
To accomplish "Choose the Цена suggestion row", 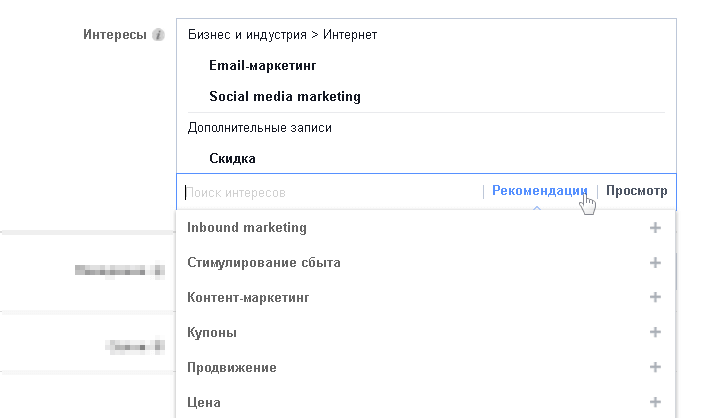I will click(204, 402).
